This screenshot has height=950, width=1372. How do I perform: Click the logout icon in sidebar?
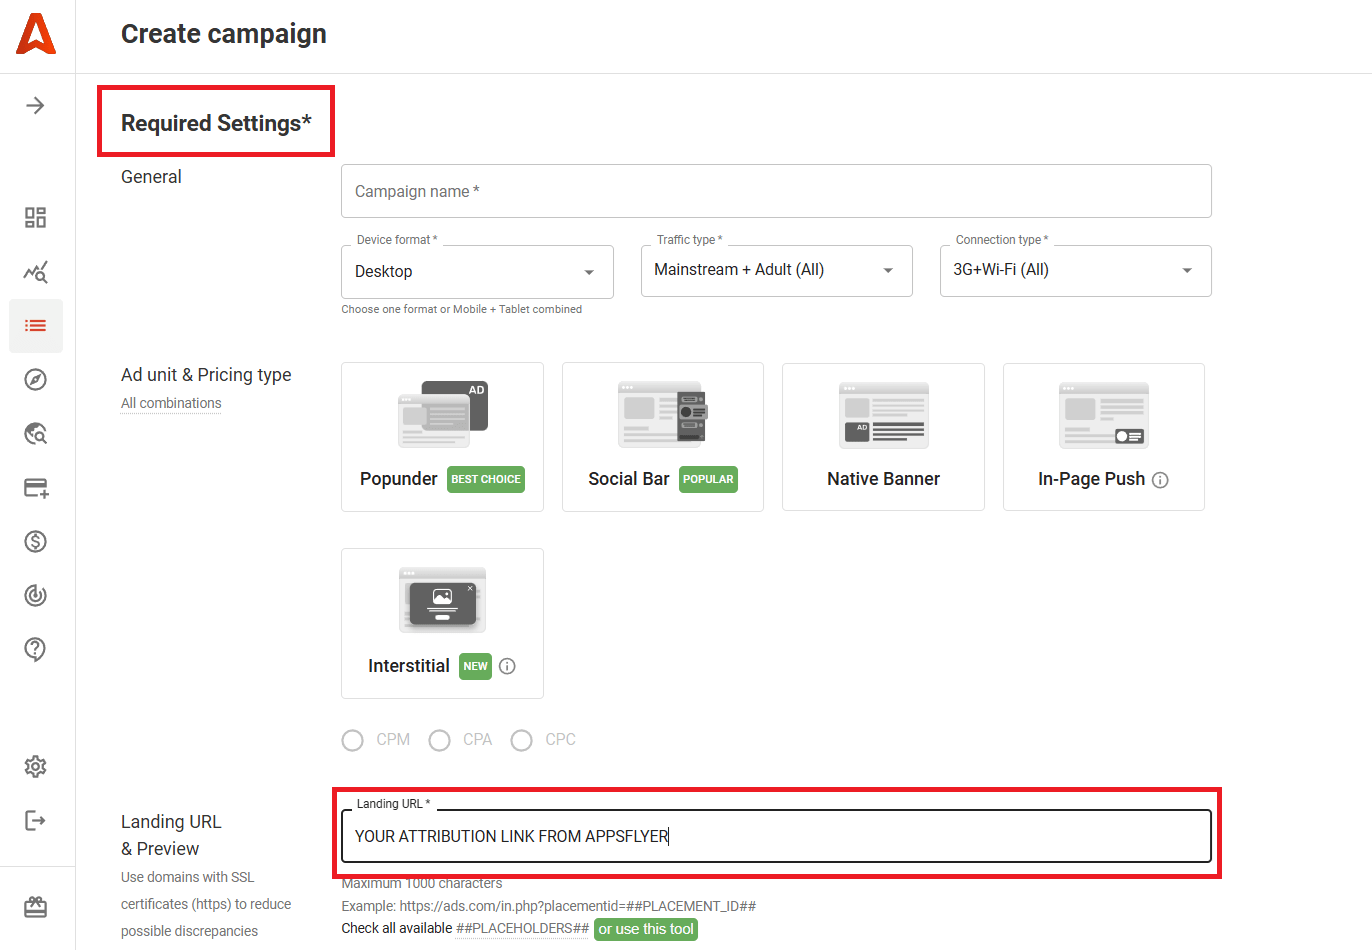coord(36,821)
